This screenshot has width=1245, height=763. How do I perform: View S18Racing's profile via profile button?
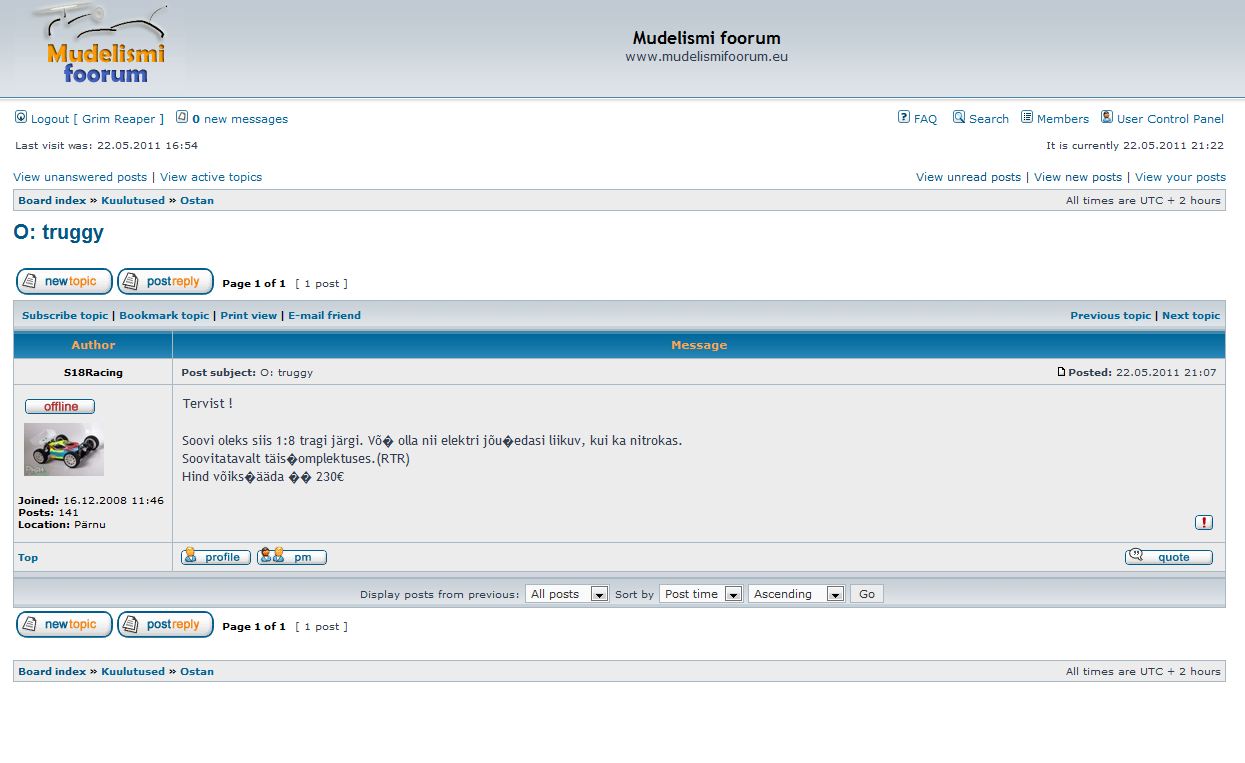point(215,557)
